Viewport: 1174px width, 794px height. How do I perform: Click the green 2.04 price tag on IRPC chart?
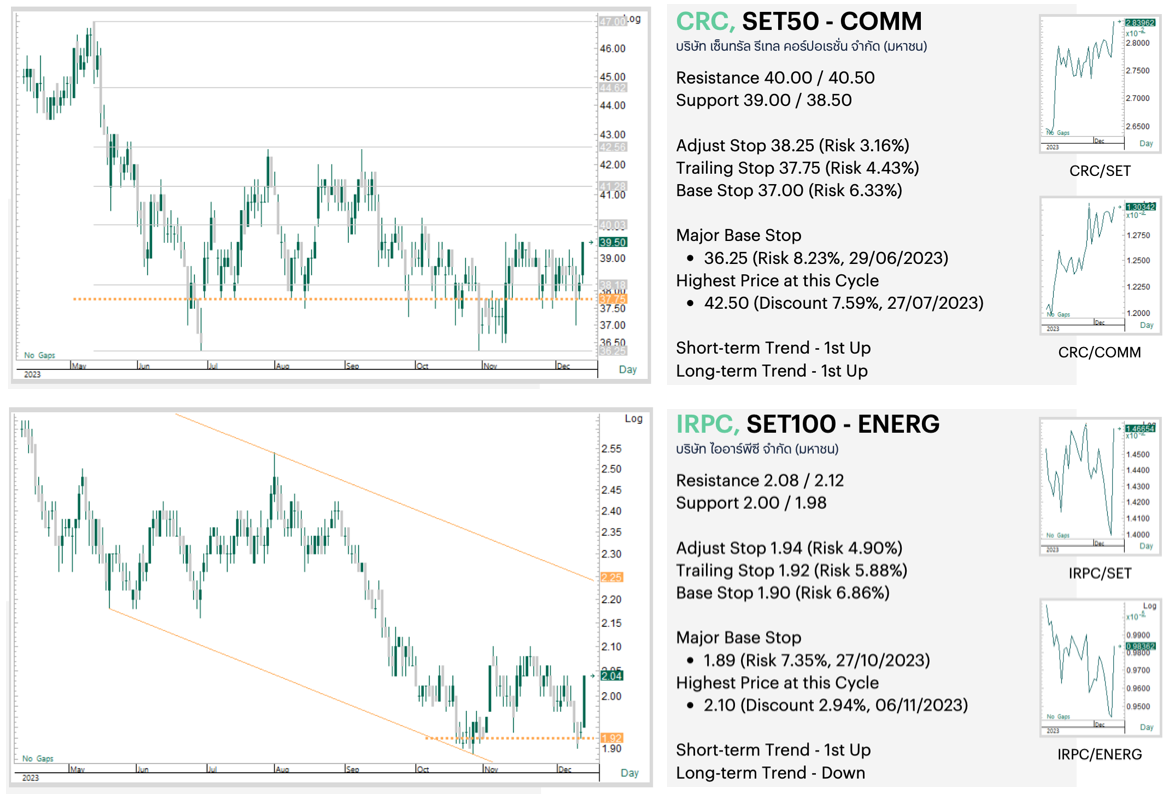coord(612,676)
